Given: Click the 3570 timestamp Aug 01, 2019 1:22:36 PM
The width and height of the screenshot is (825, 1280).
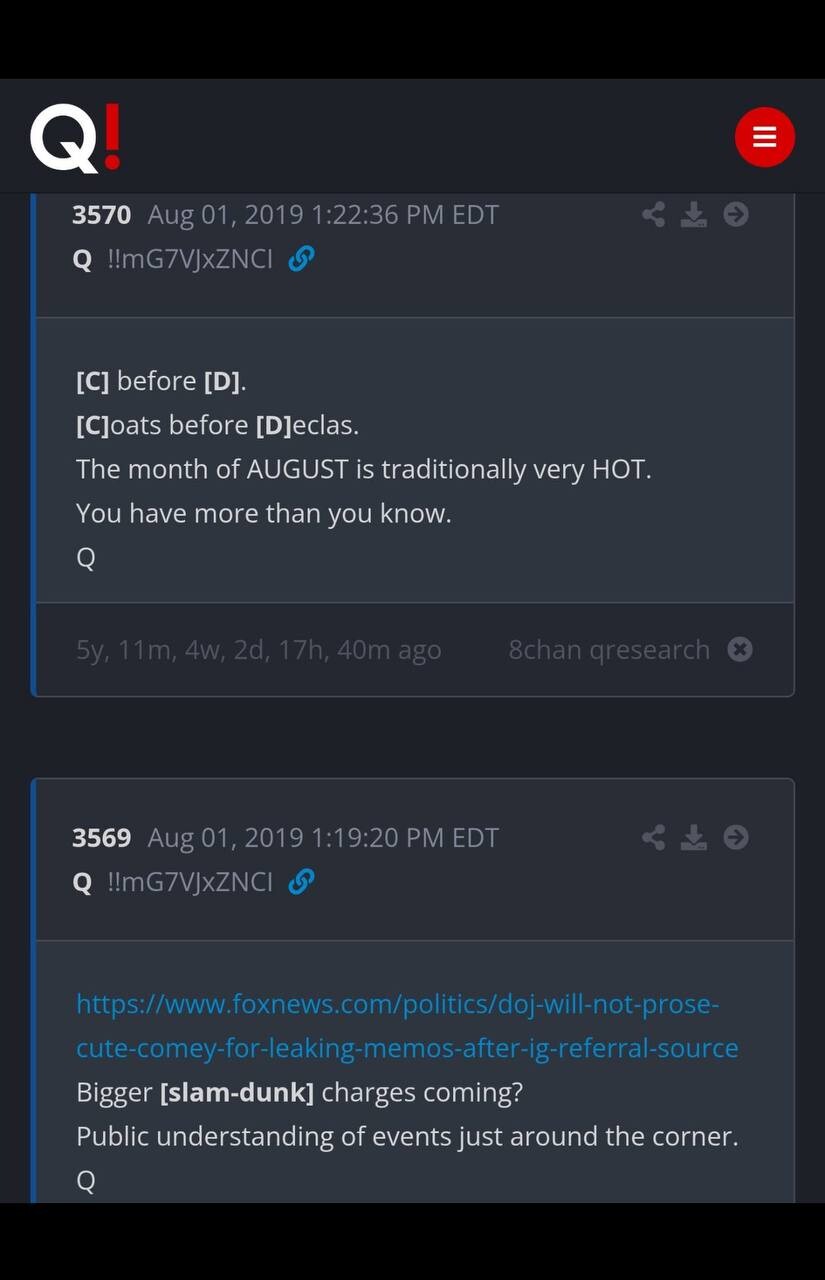Looking at the screenshot, I should click(323, 215).
